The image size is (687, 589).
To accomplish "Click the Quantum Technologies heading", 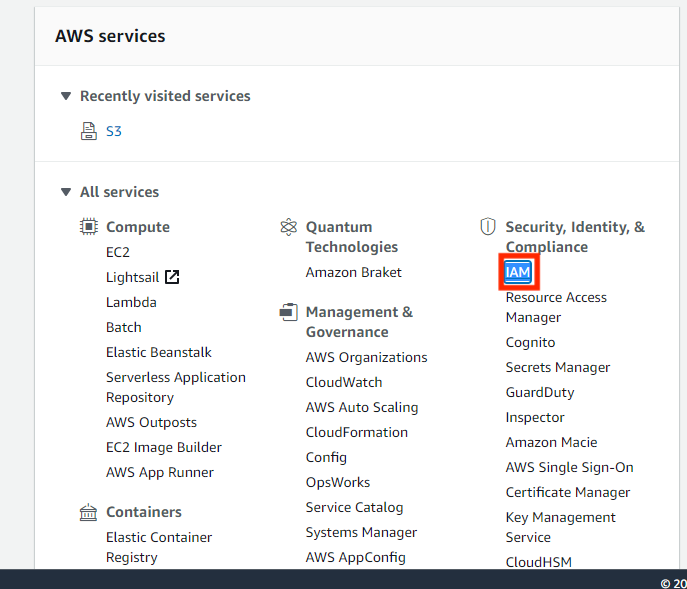I will (352, 237).
